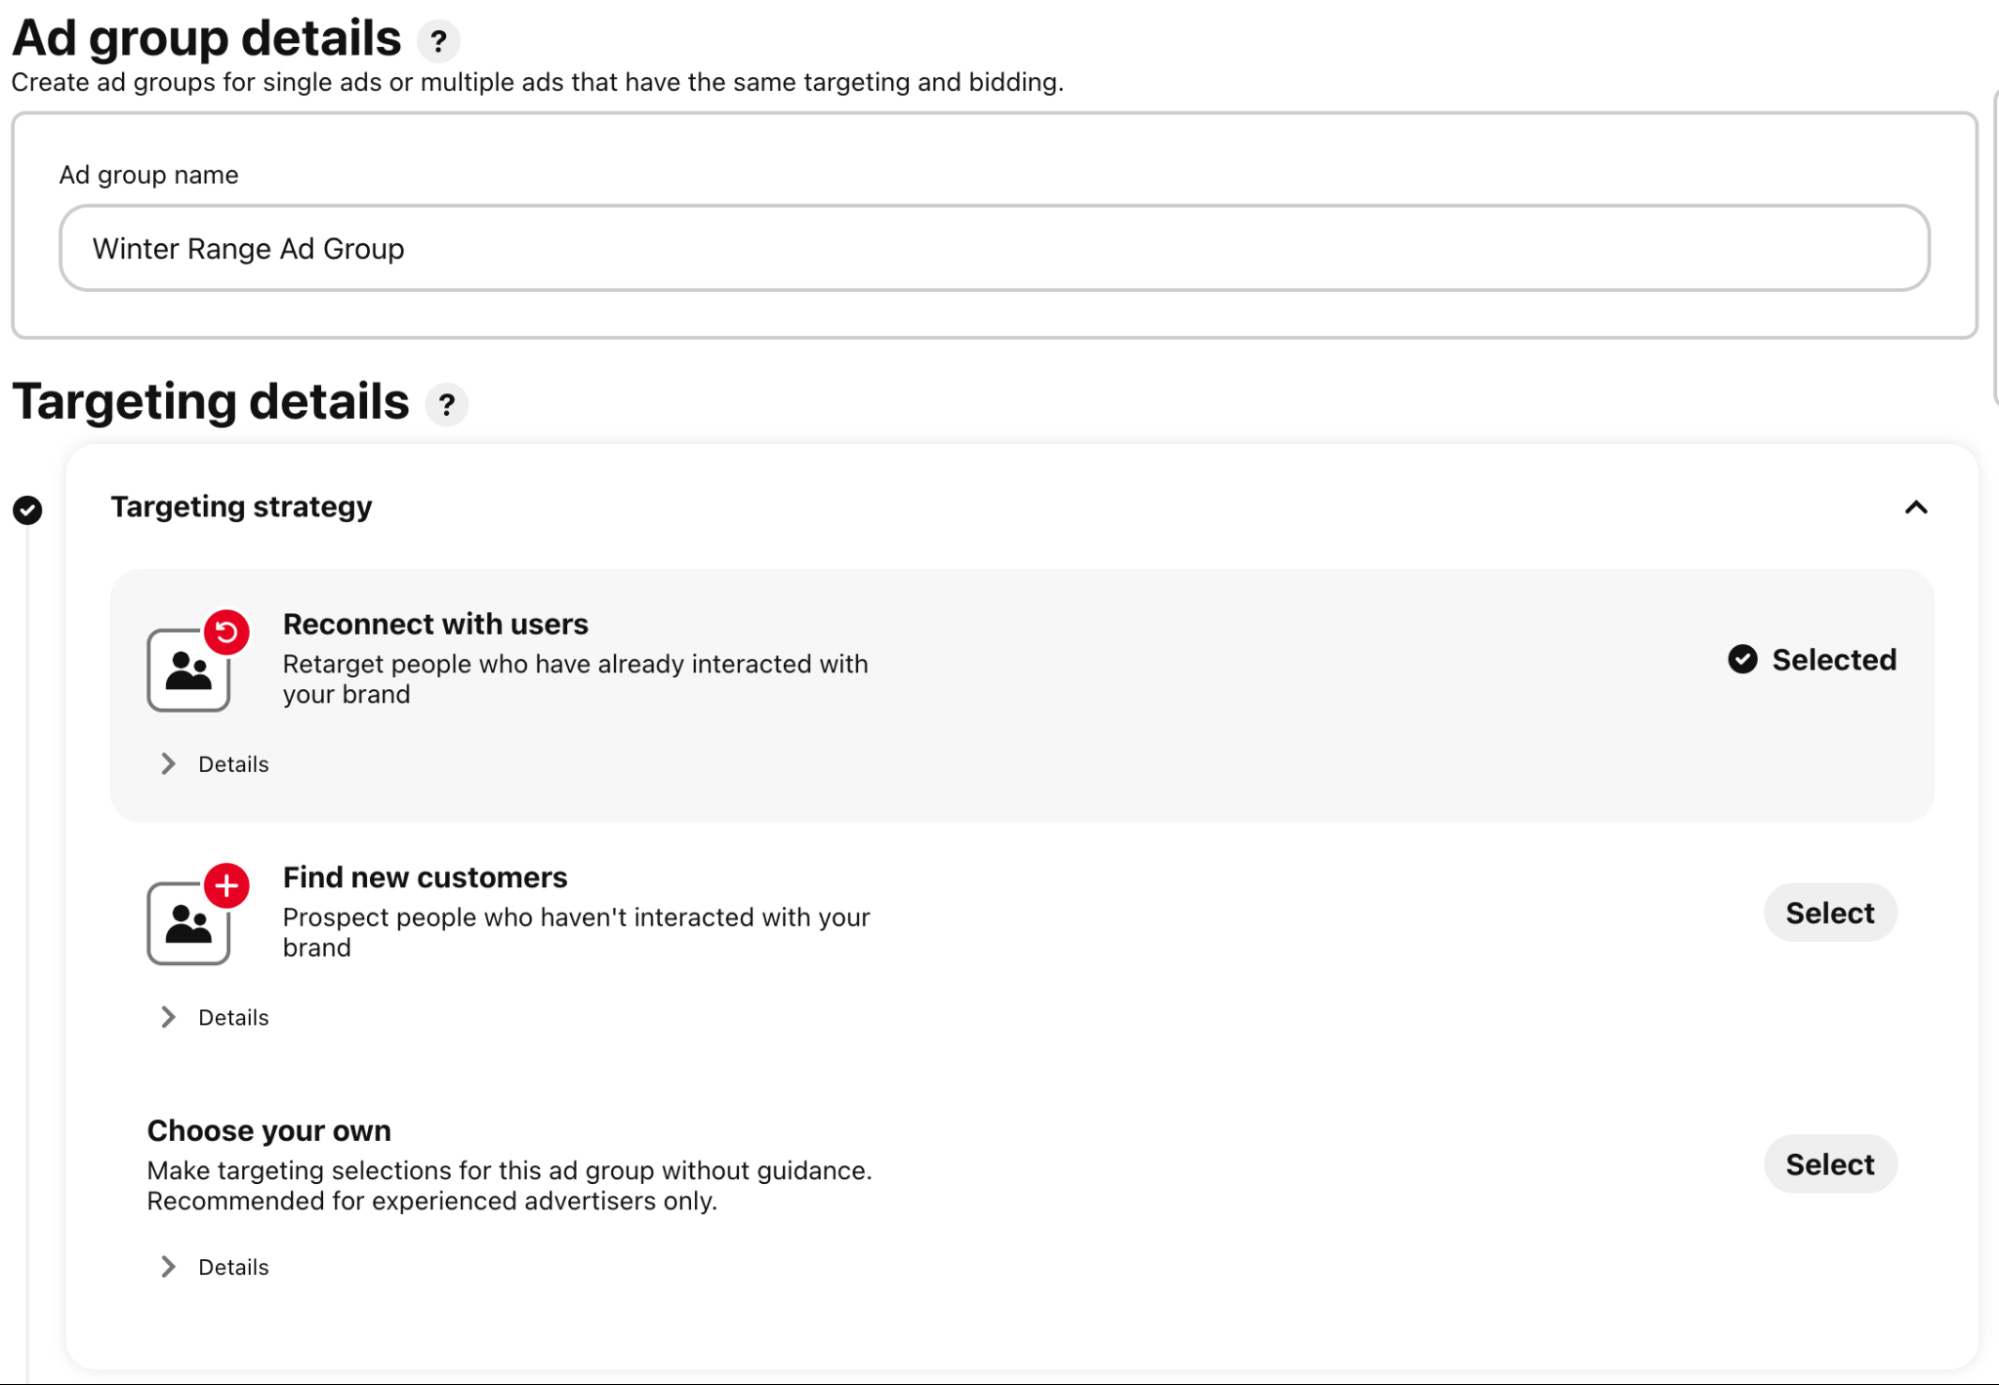Click the Find new customers heading
The width and height of the screenshot is (1999, 1385).
tap(425, 877)
